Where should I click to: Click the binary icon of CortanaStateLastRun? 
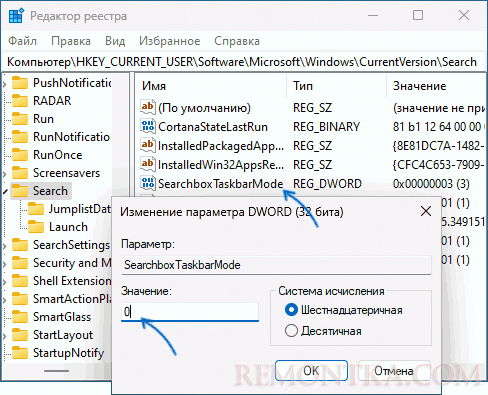(148, 126)
